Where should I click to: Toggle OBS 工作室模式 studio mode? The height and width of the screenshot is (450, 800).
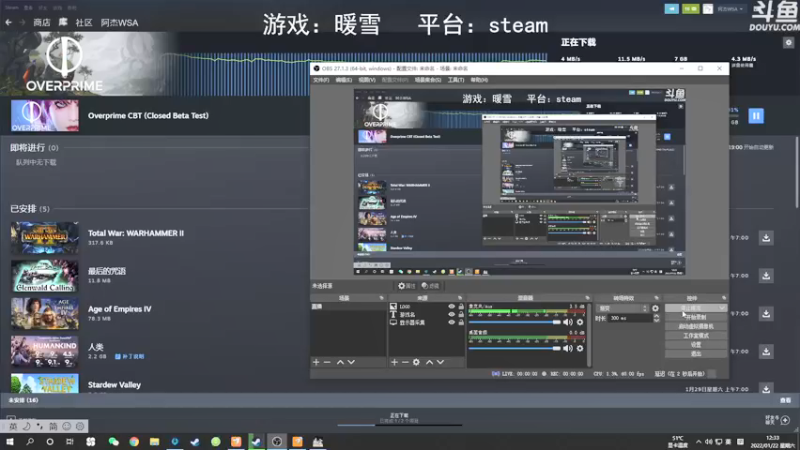click(x=696, y=336)
